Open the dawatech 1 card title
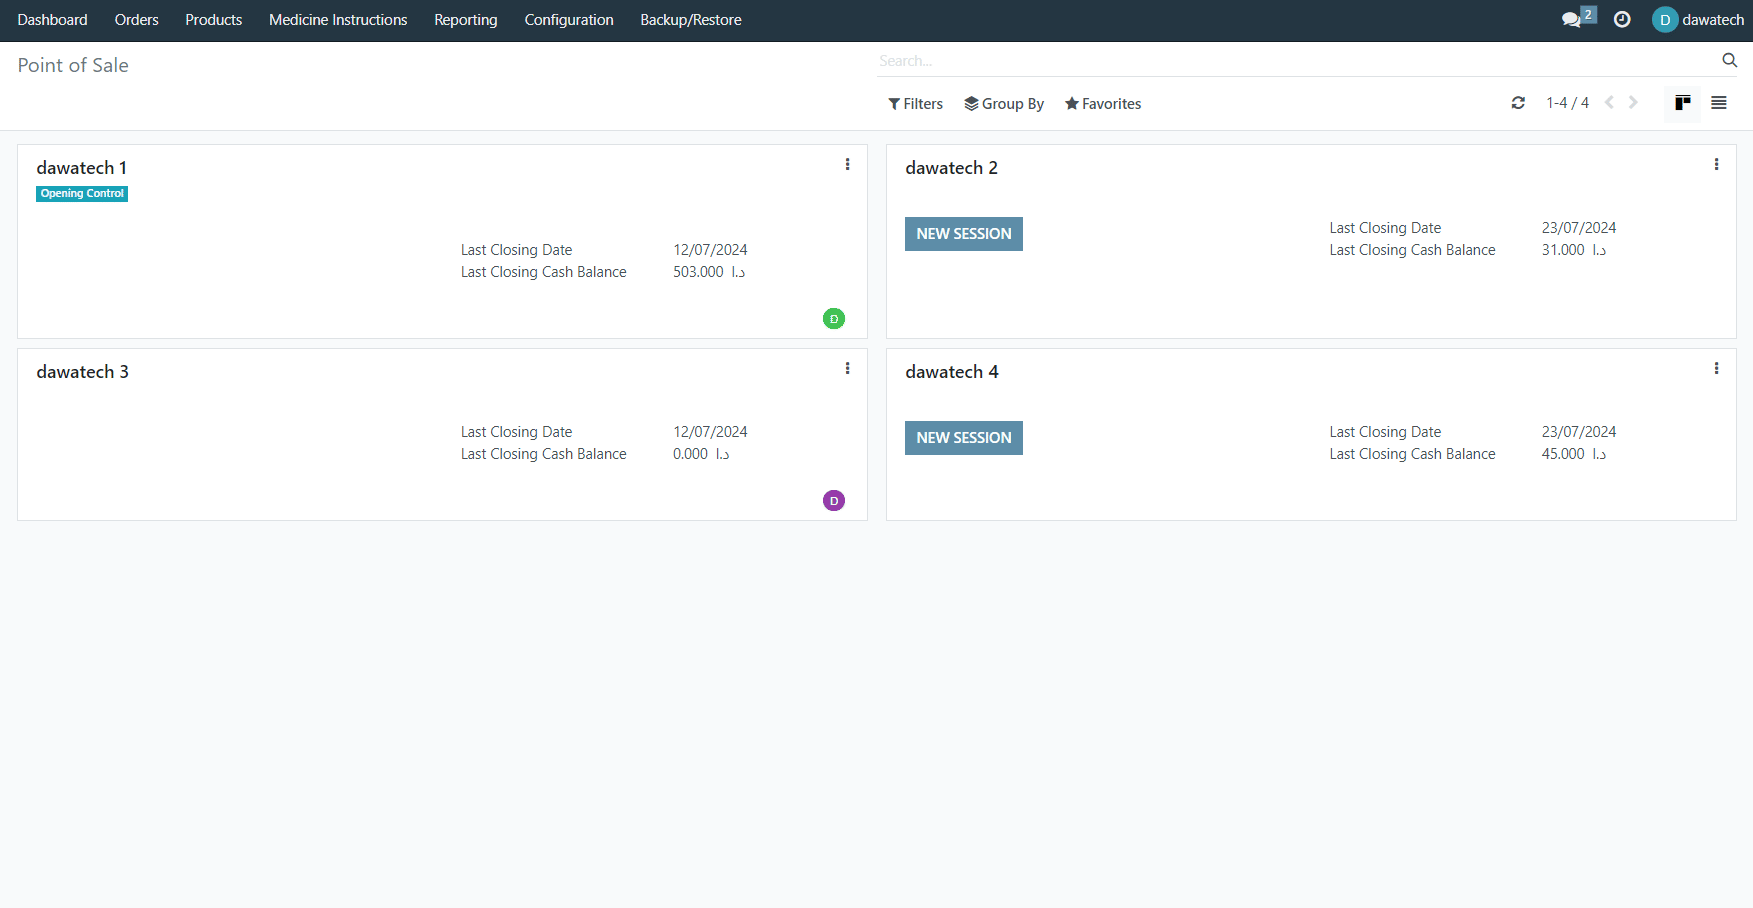Viewport: 1753px width, 908px height. 82,168
